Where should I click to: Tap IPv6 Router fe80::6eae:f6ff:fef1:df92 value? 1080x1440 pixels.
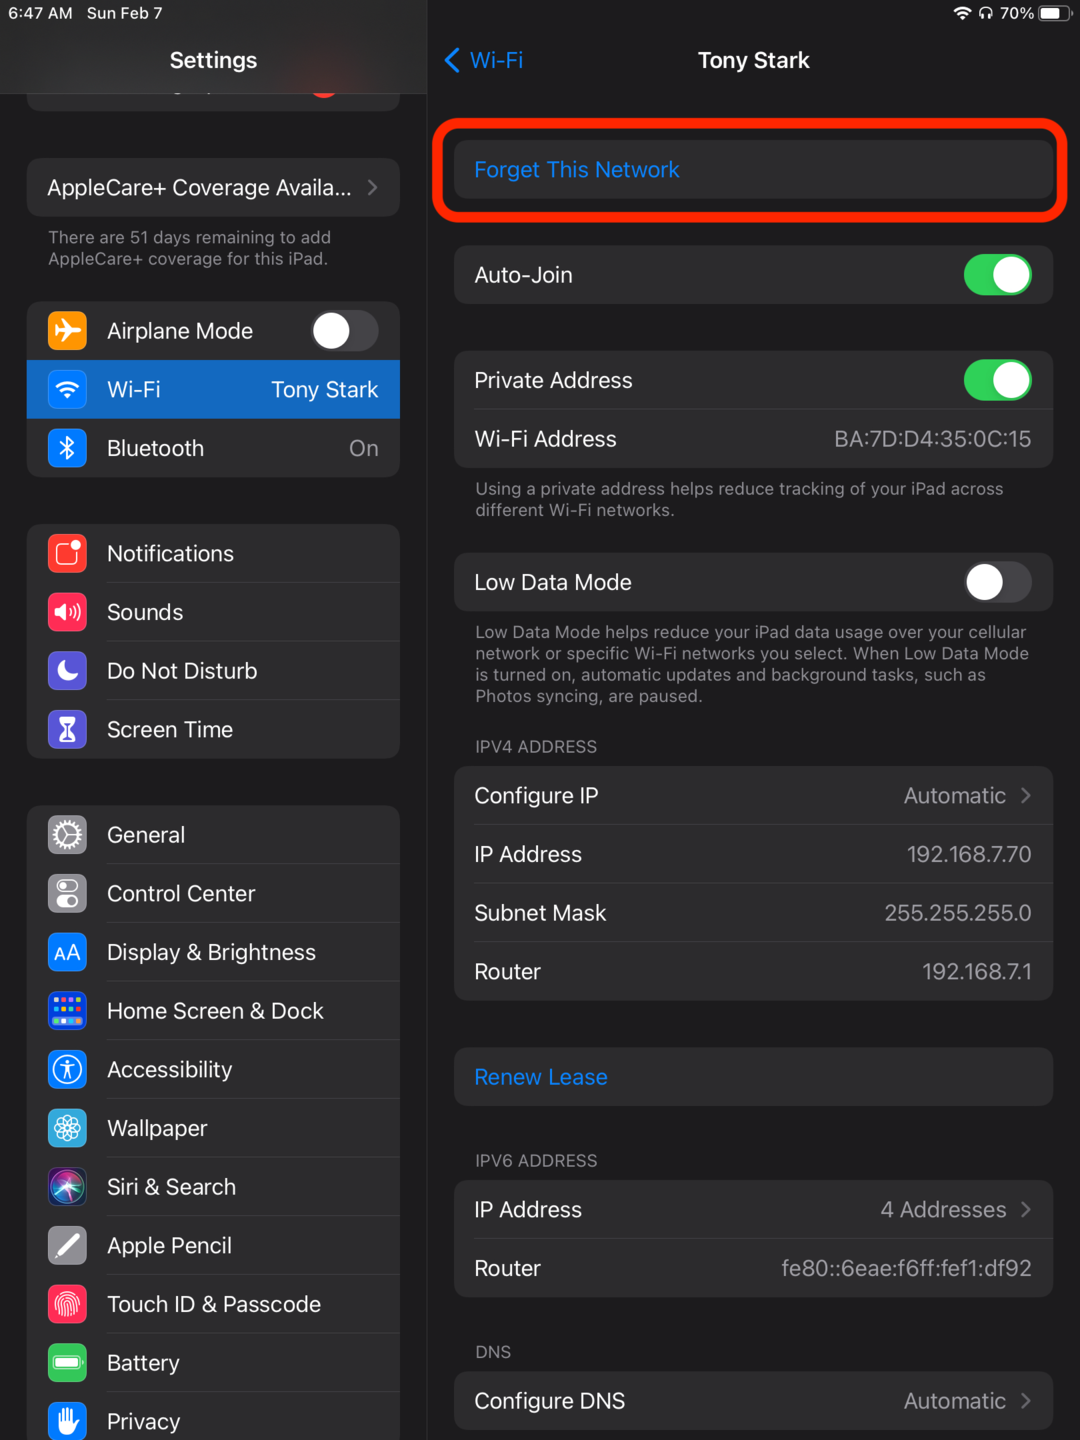(x=906, y=1268)
